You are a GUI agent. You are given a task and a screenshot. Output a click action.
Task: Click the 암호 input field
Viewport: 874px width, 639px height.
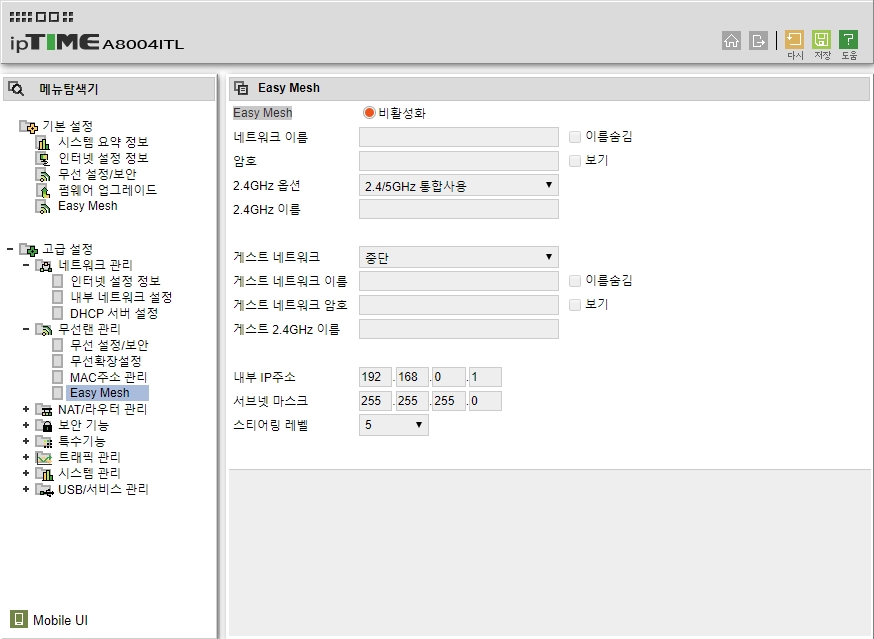459,161
